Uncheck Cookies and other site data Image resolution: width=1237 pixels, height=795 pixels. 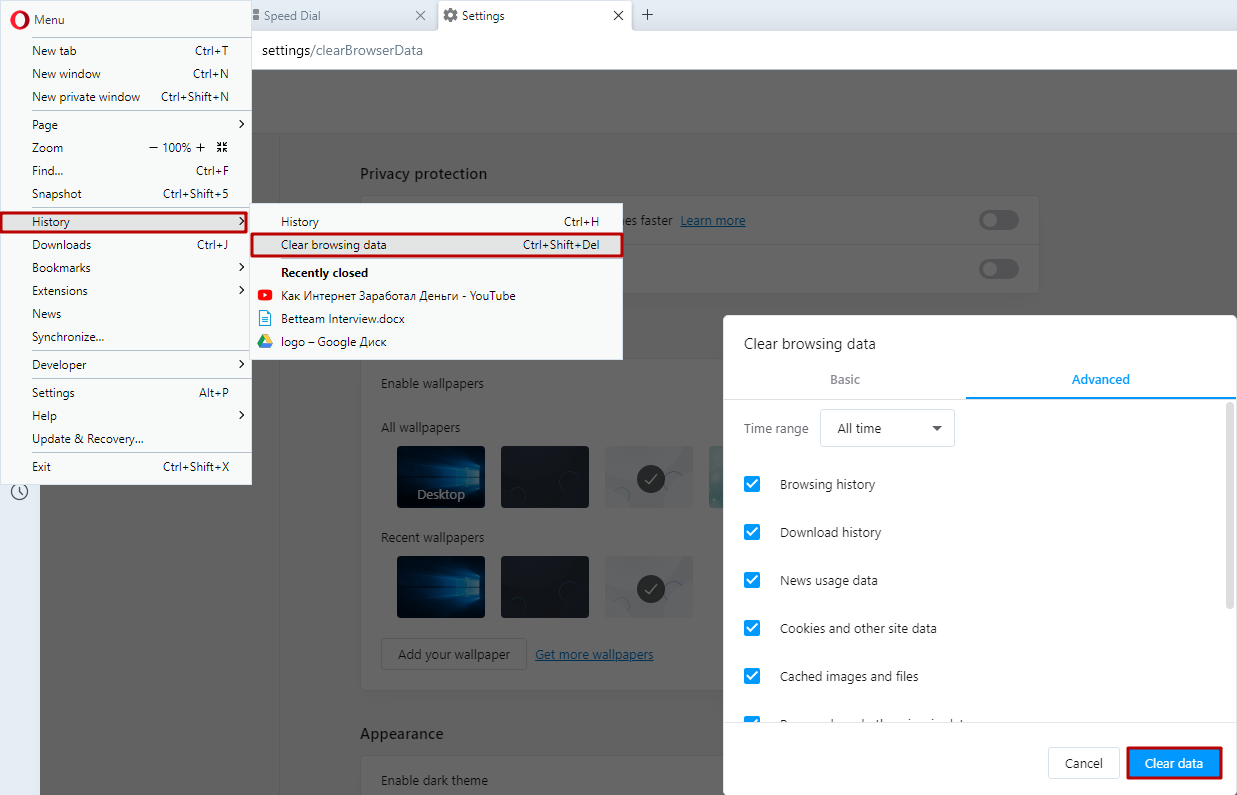click(752, 628)
